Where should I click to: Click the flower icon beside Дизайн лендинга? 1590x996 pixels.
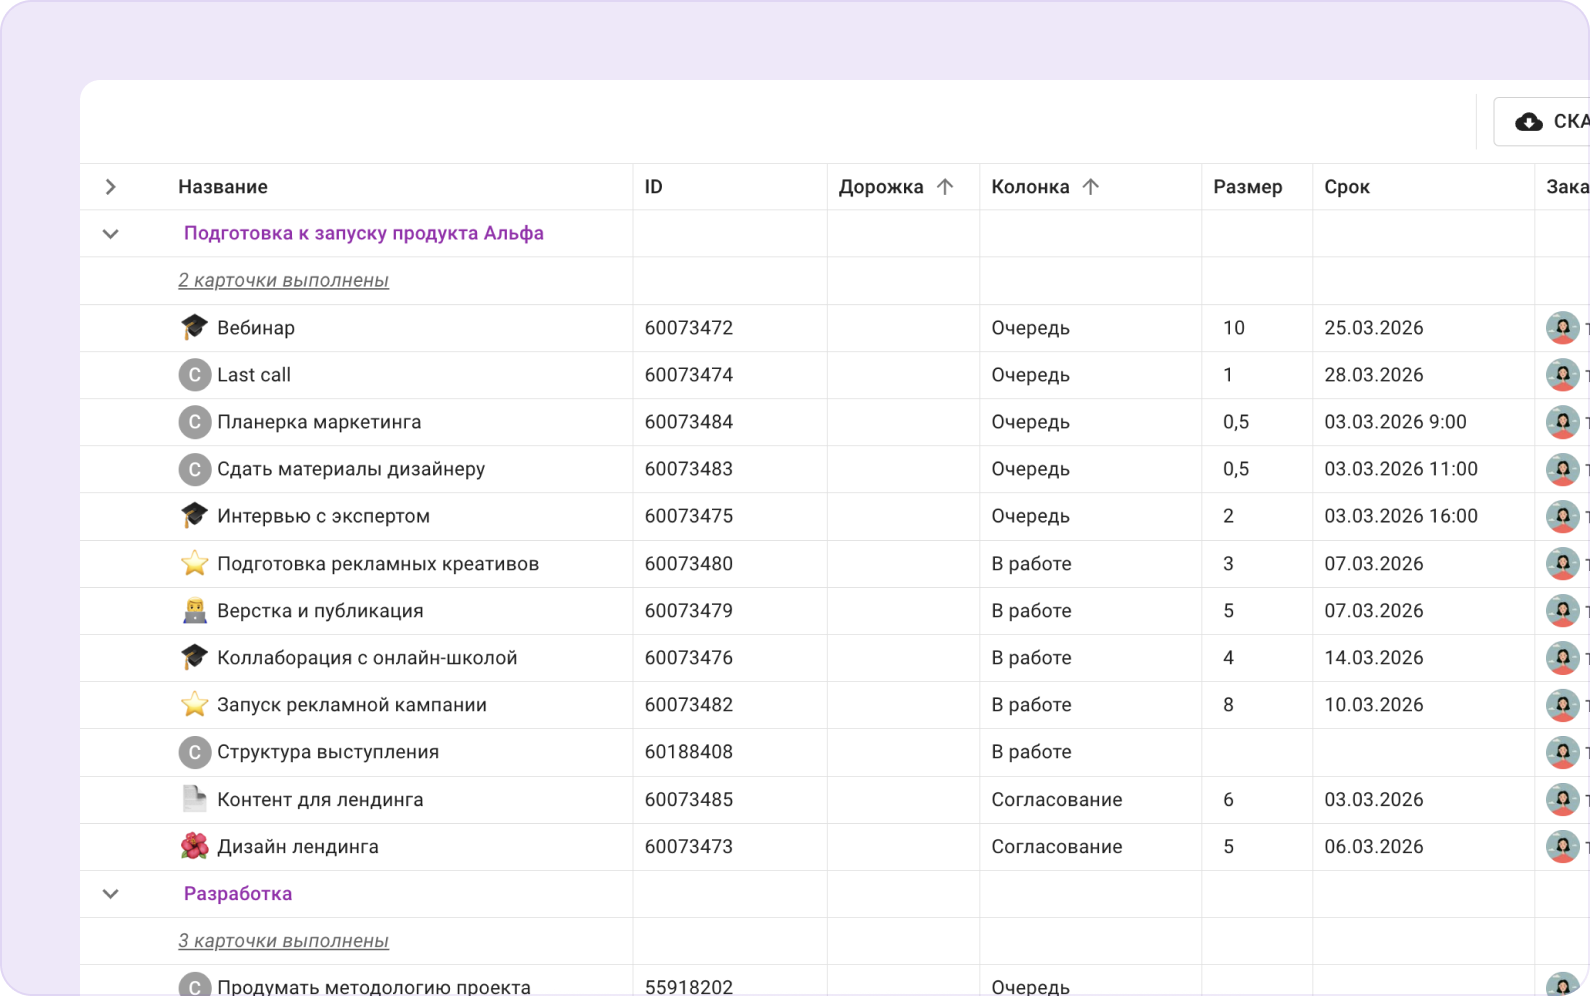[x=194, y=846]
